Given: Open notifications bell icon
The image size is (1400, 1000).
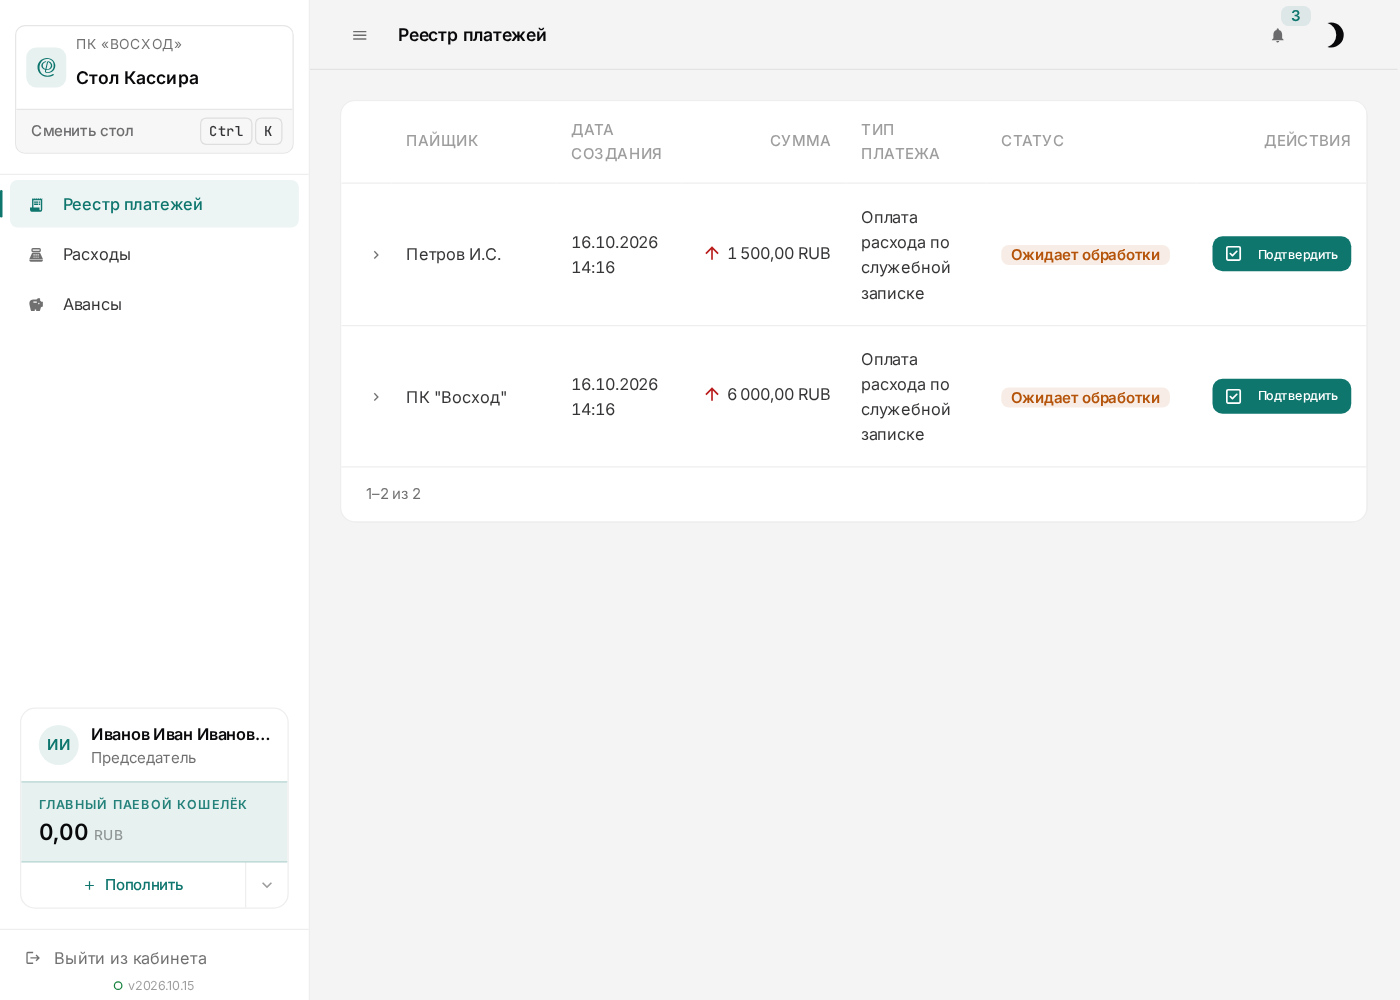Looking at the screenshot, I should [1278, 35].
